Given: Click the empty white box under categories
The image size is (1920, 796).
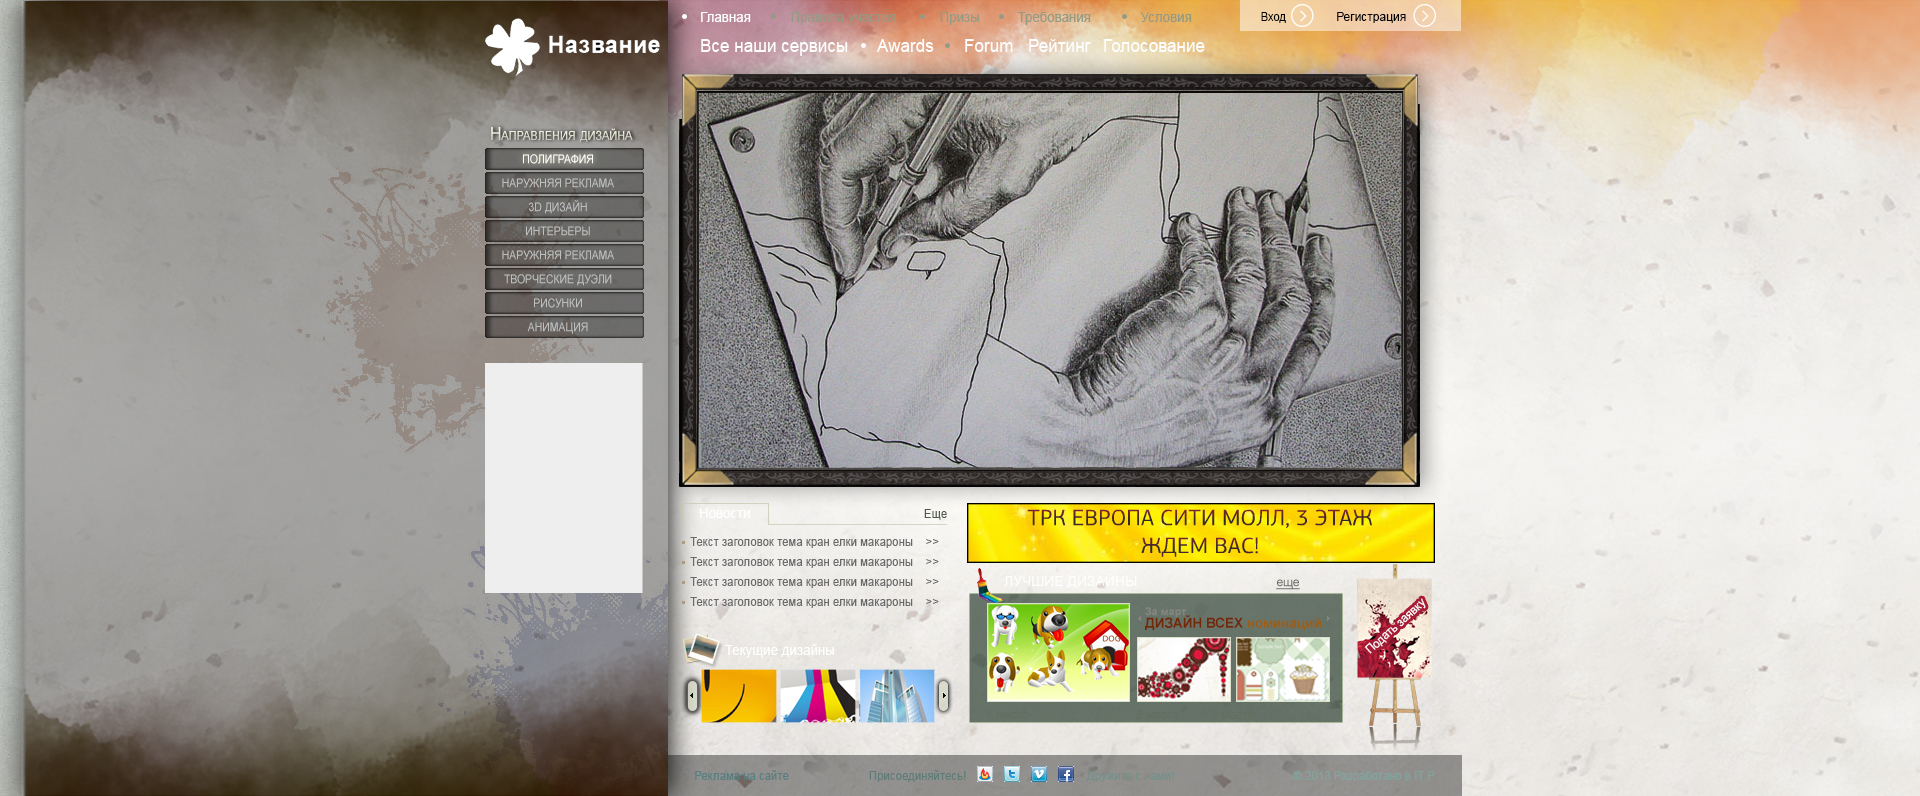Looking at the screenshot, I should click(564, 478).
